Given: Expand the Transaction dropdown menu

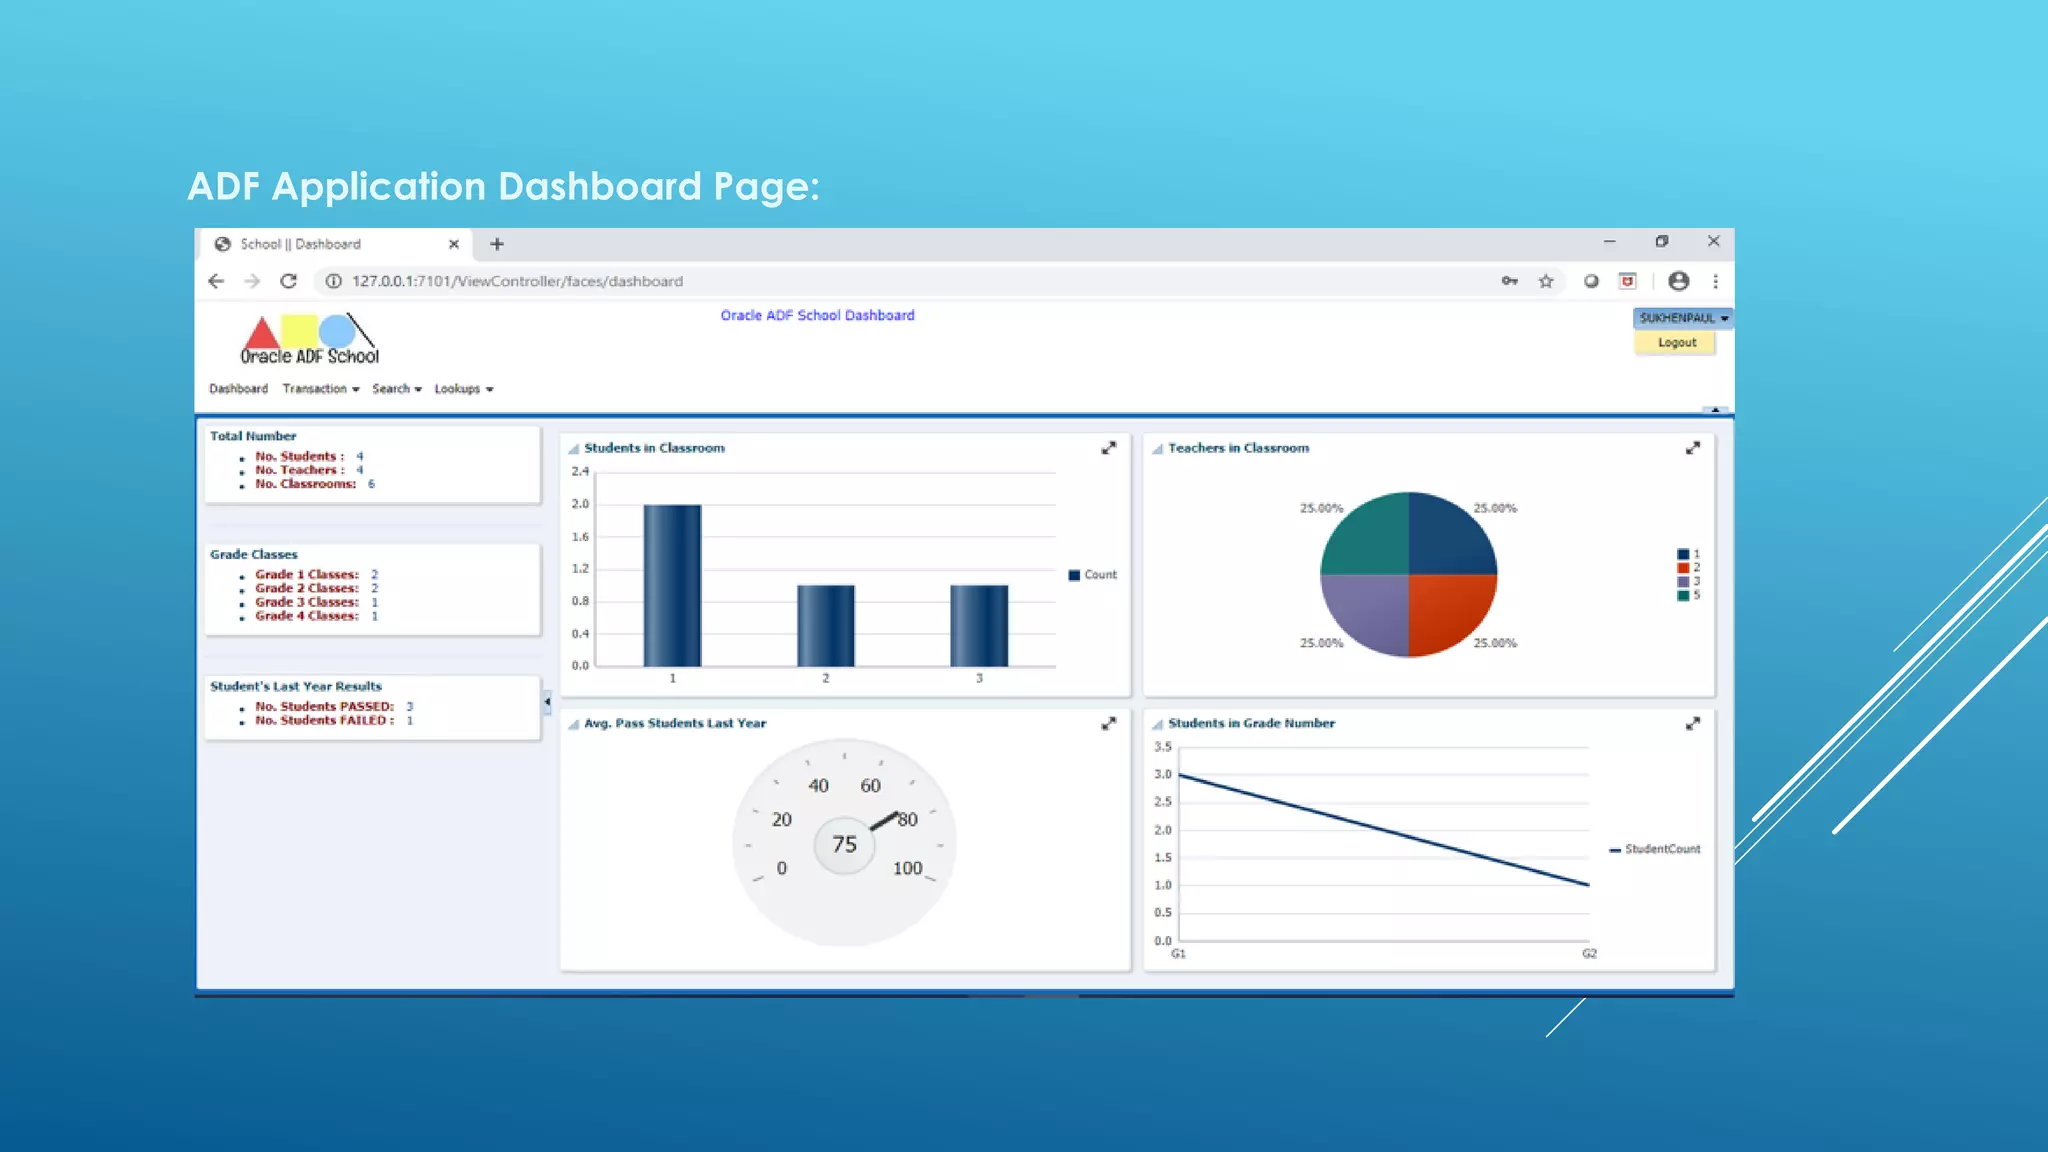Looking at the screenshot, I should 320,389.
